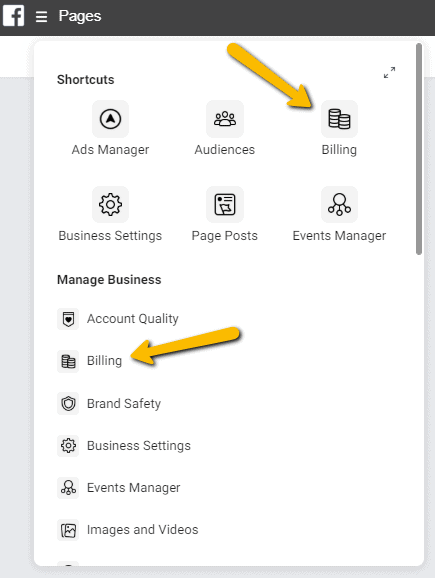Viewport: 435px width, 578px height.
Task: Open the Billing shortcut icon
Action: [339, 119]
